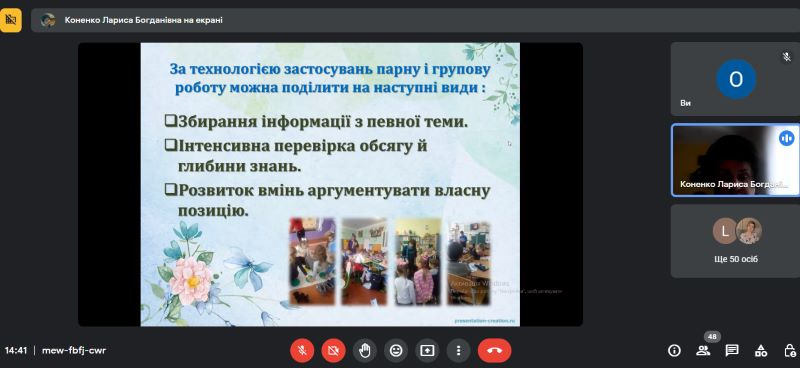Select Коненко Лариса participant video tile
This screenshot has height=368, width=800.
click(x=735, y=160)
